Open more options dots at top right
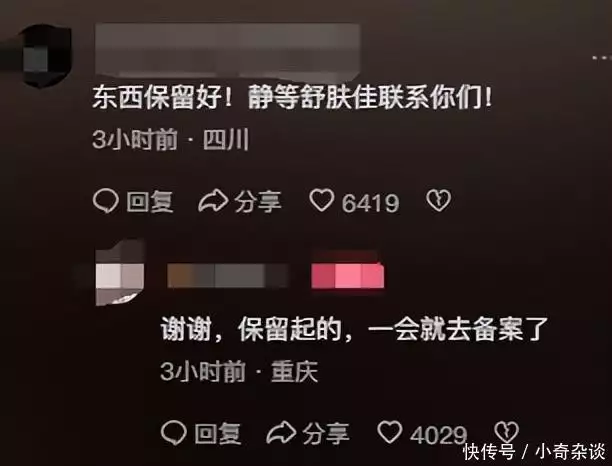 tap(601, 58)
